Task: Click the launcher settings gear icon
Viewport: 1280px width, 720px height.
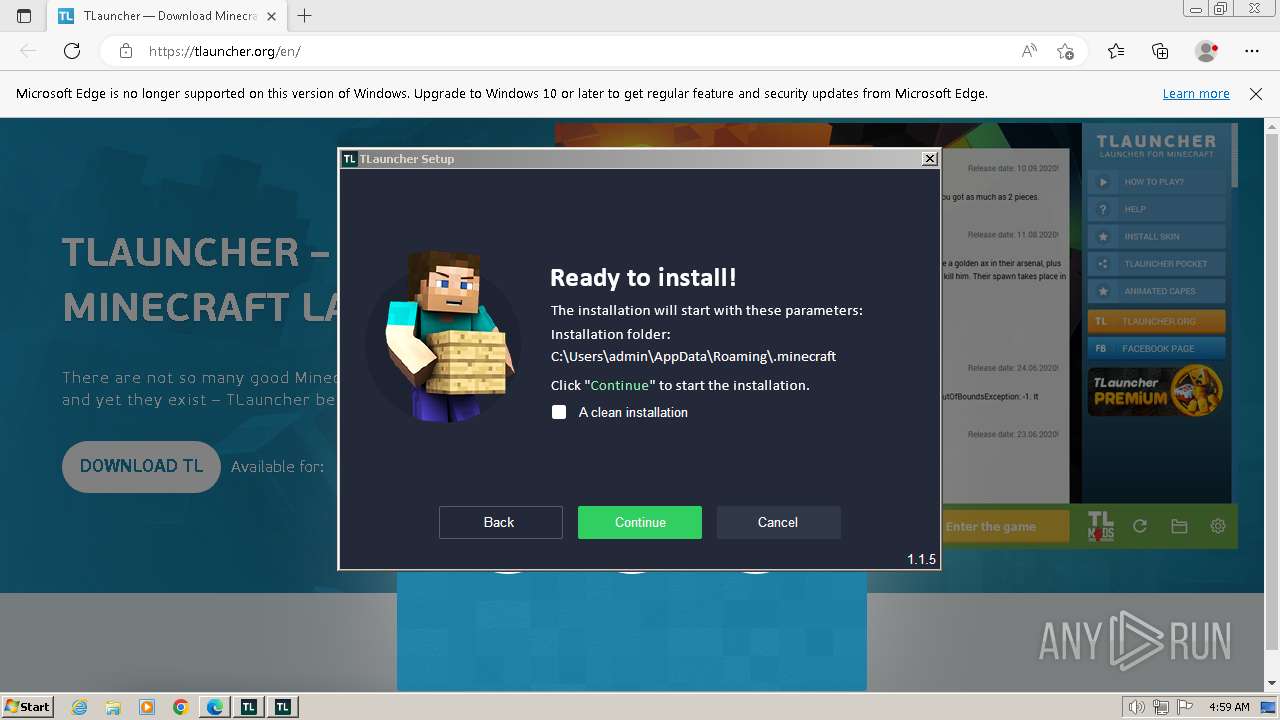Action: point(1218,526)
